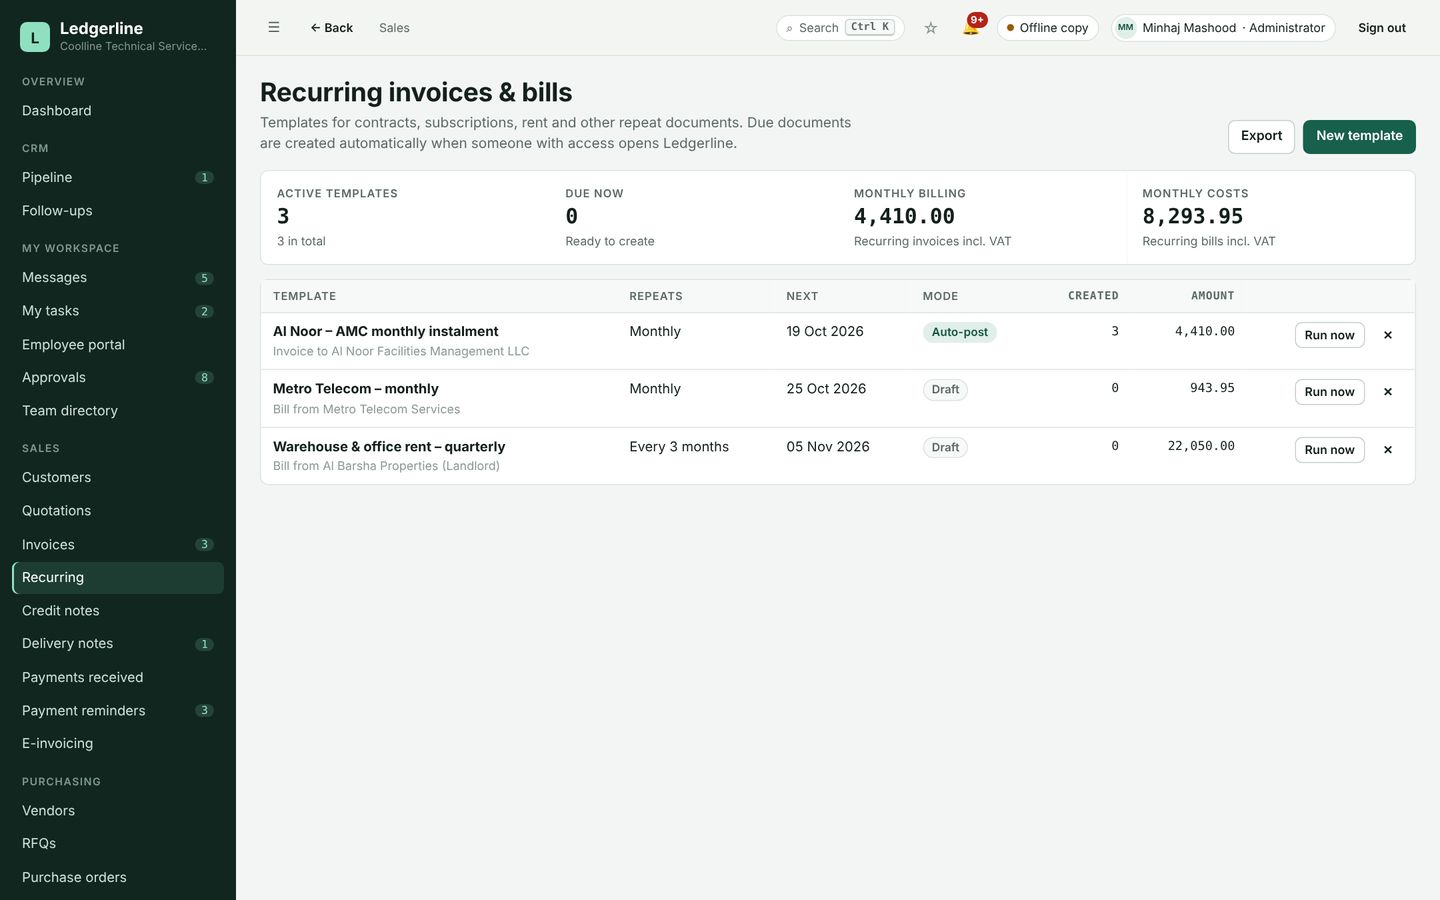Viewport: 1440px width, 900px height.
Task: Open the Employee portal
Action: click(118, 345)
